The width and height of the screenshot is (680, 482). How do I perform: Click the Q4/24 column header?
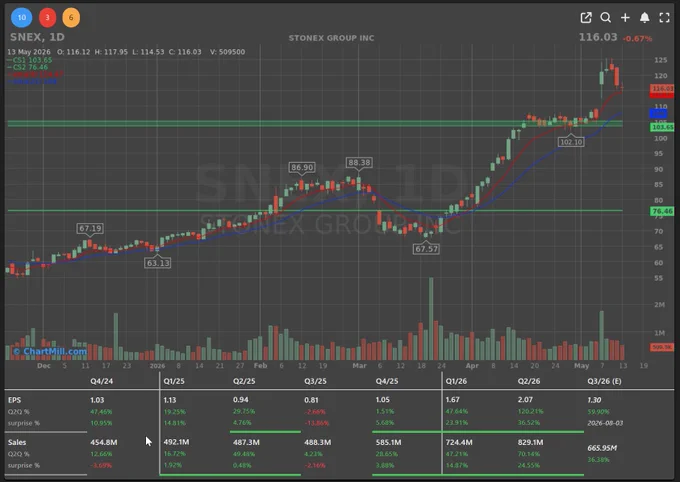click(101, 381)
